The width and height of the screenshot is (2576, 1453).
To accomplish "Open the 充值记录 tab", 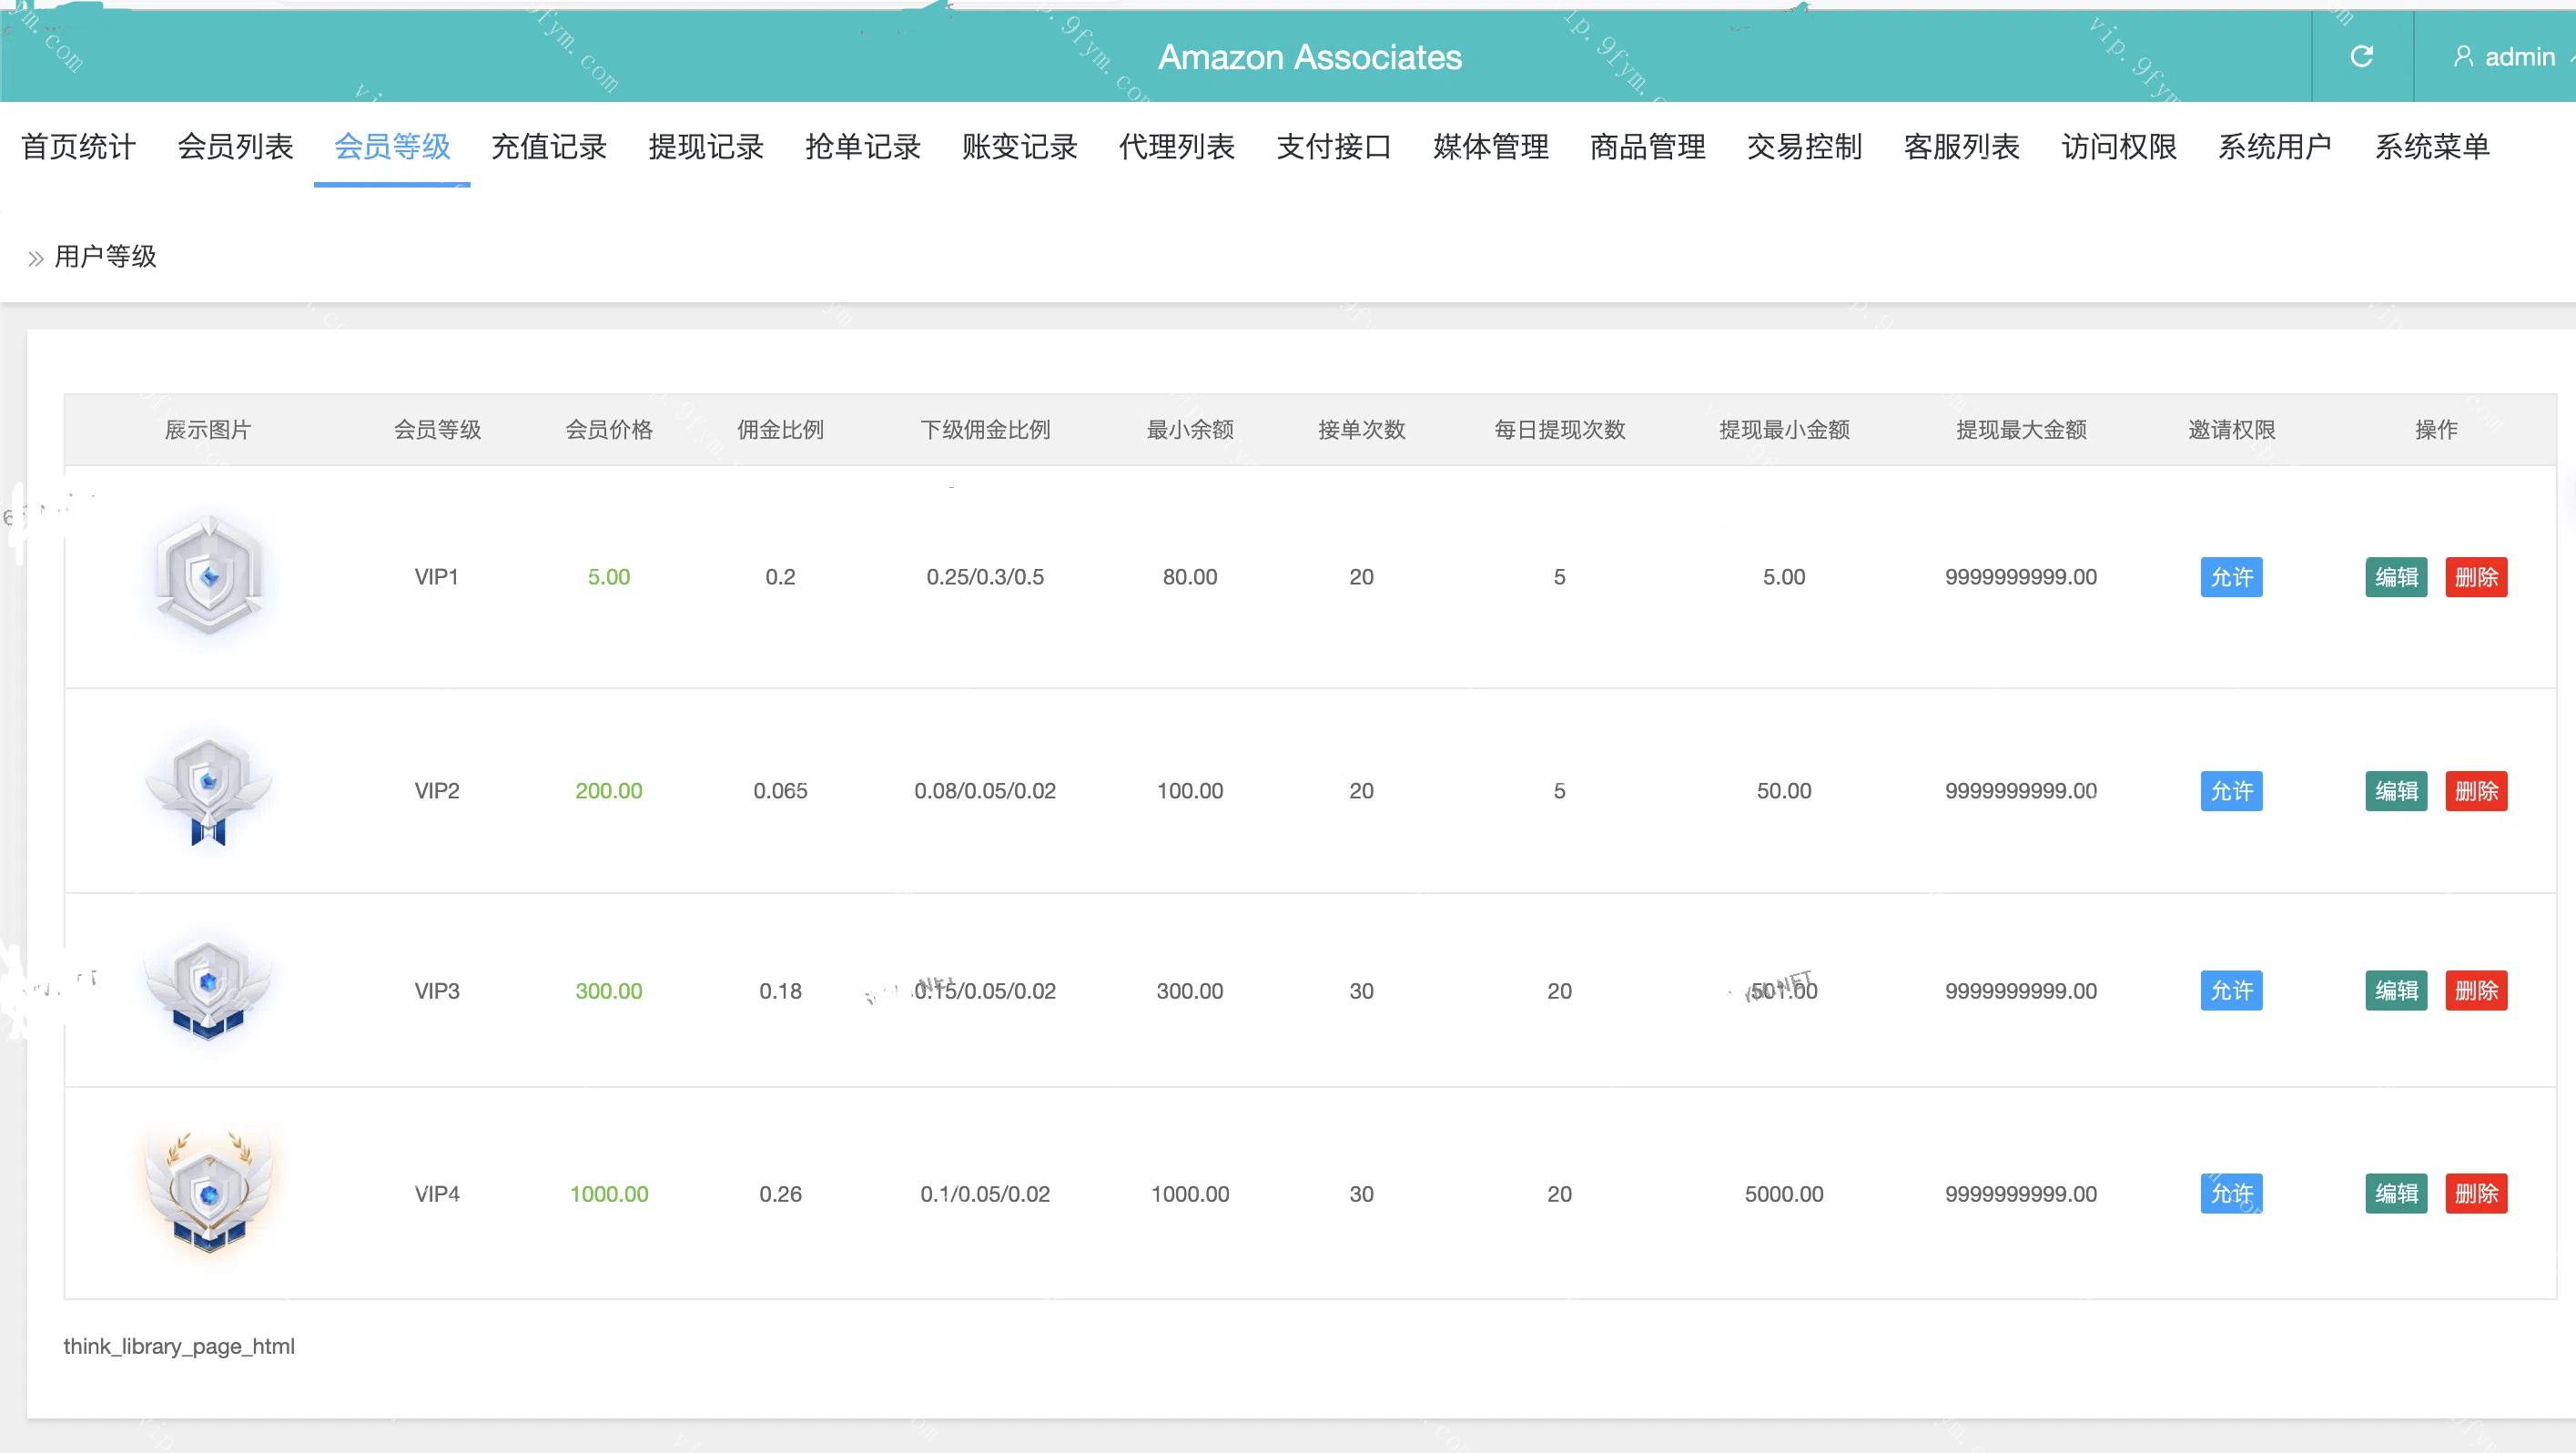I will click(549, 147).
